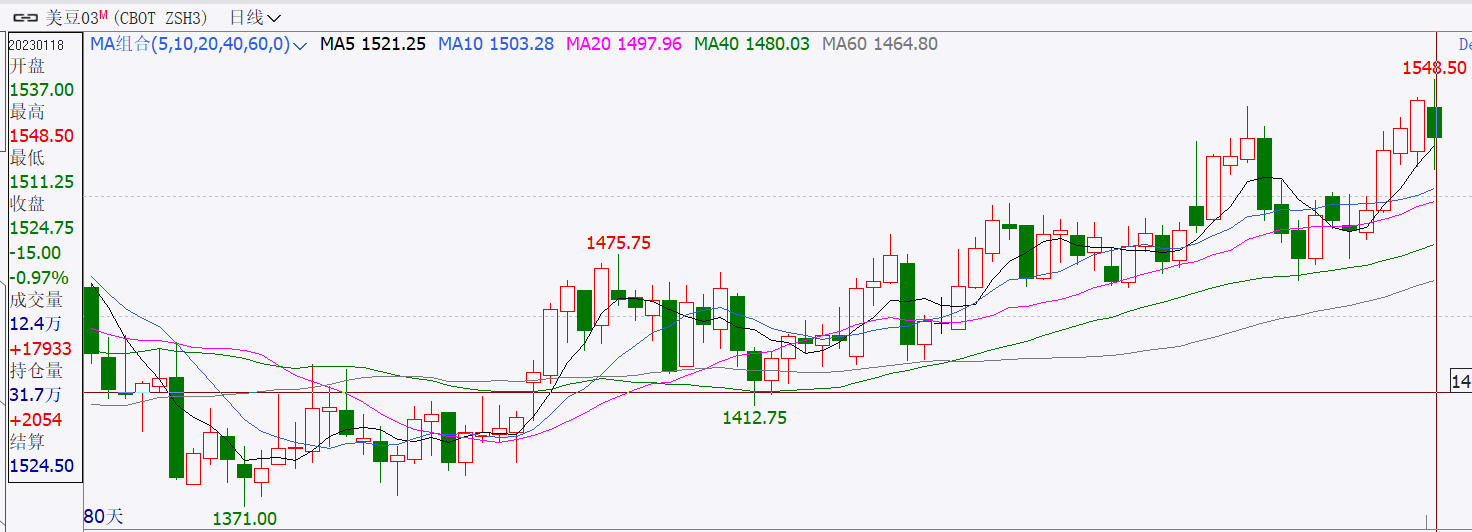
Task: Click the percent change -0.97%
Action: [x=39, y=277]
